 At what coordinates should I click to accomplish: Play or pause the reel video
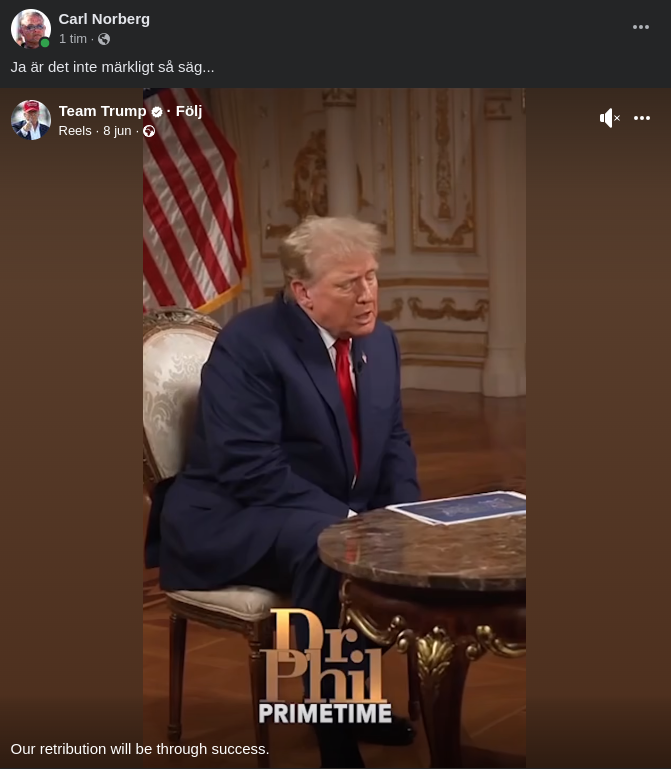tap(334, 428)
